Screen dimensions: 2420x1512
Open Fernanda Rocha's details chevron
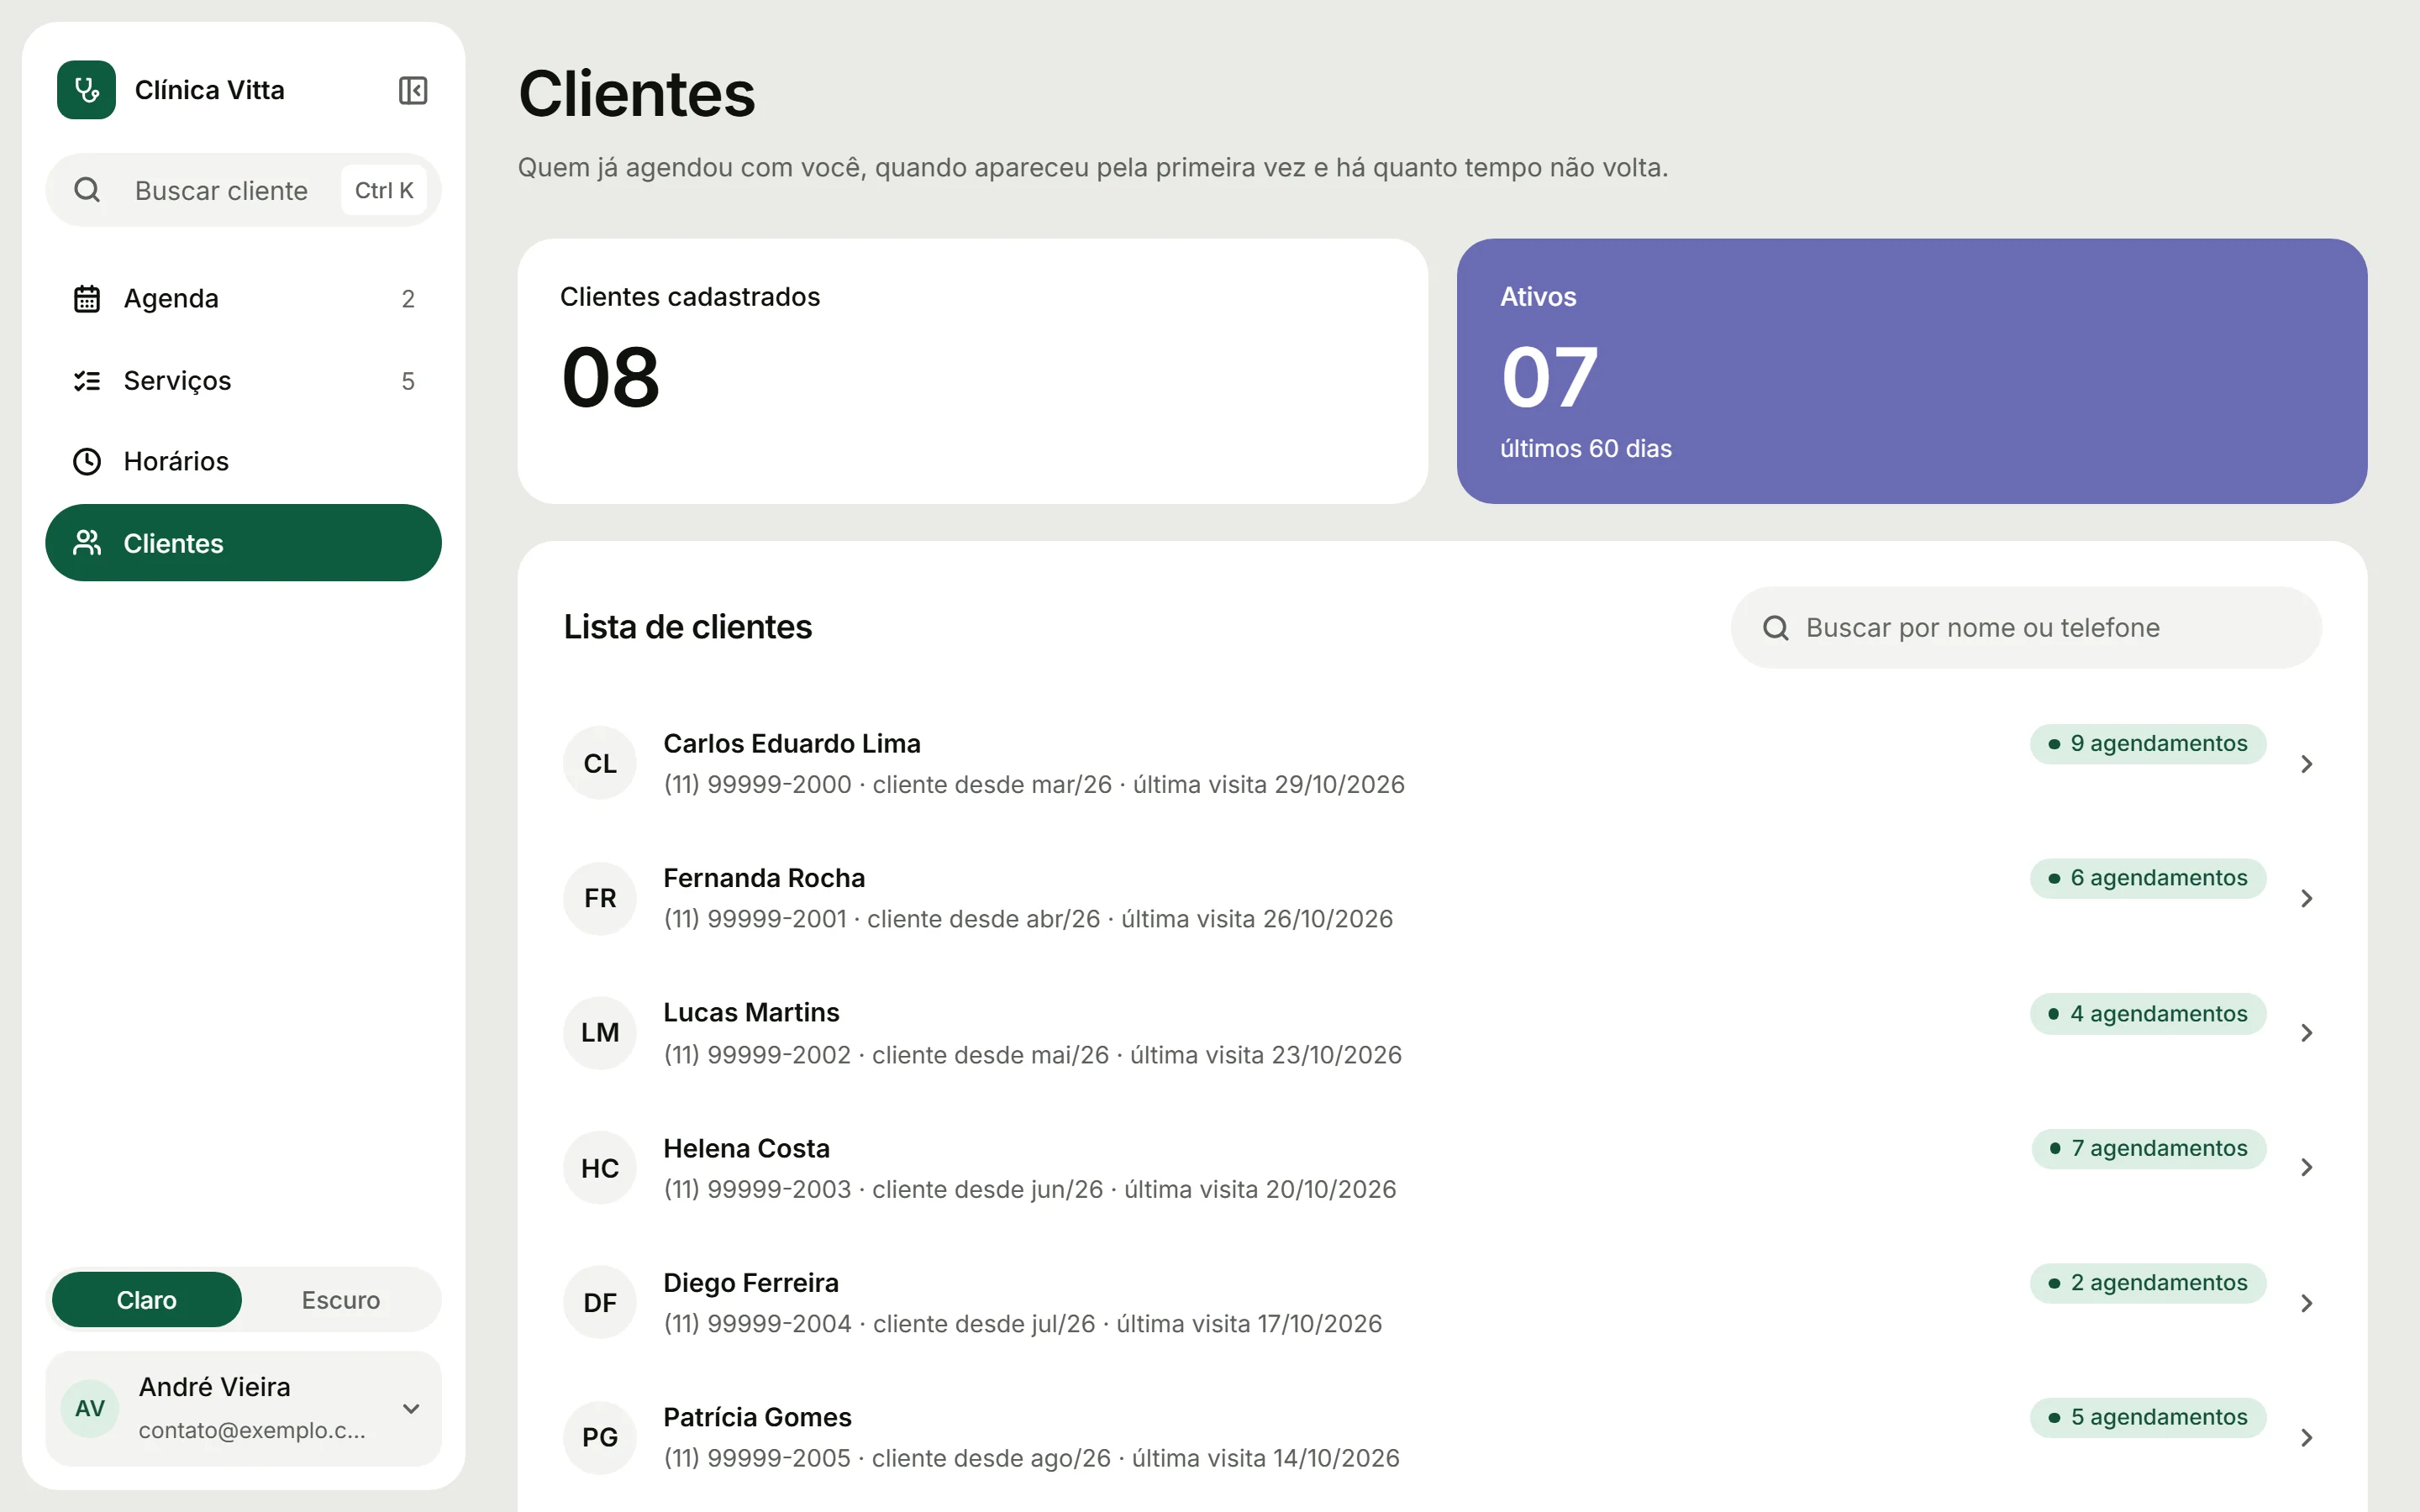(x=2307, y=898)
